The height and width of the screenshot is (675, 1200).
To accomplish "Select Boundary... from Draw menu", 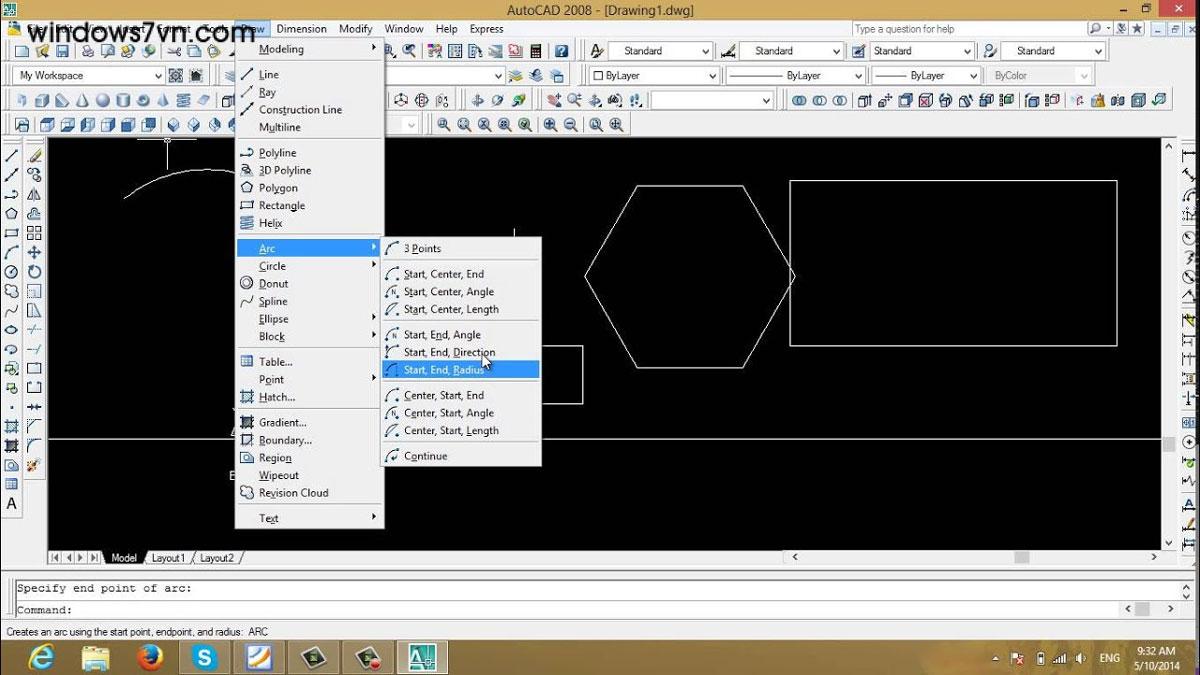I will (x=310, y=440).
